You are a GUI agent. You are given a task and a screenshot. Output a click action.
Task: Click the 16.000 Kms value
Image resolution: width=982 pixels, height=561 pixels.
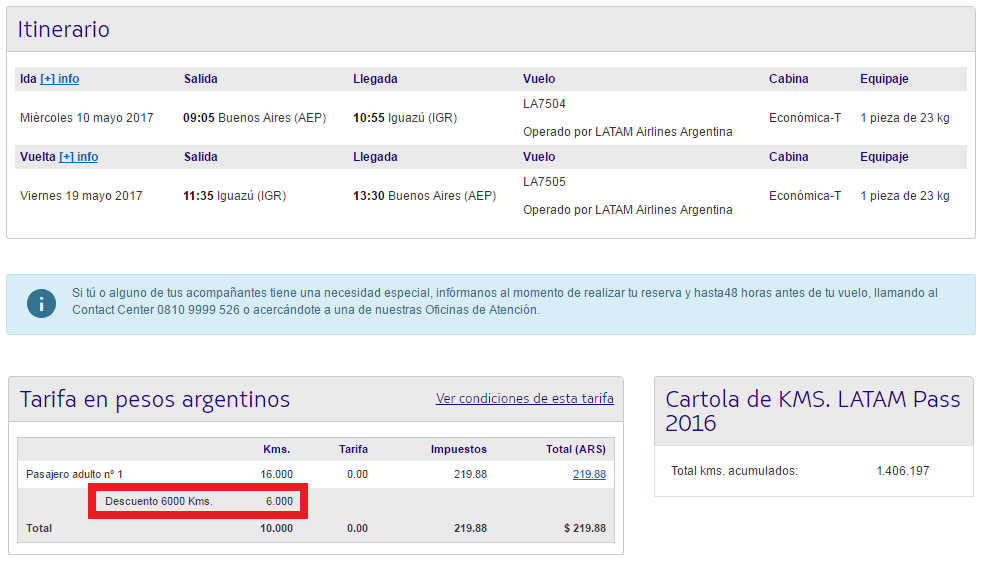coord(276,475)
